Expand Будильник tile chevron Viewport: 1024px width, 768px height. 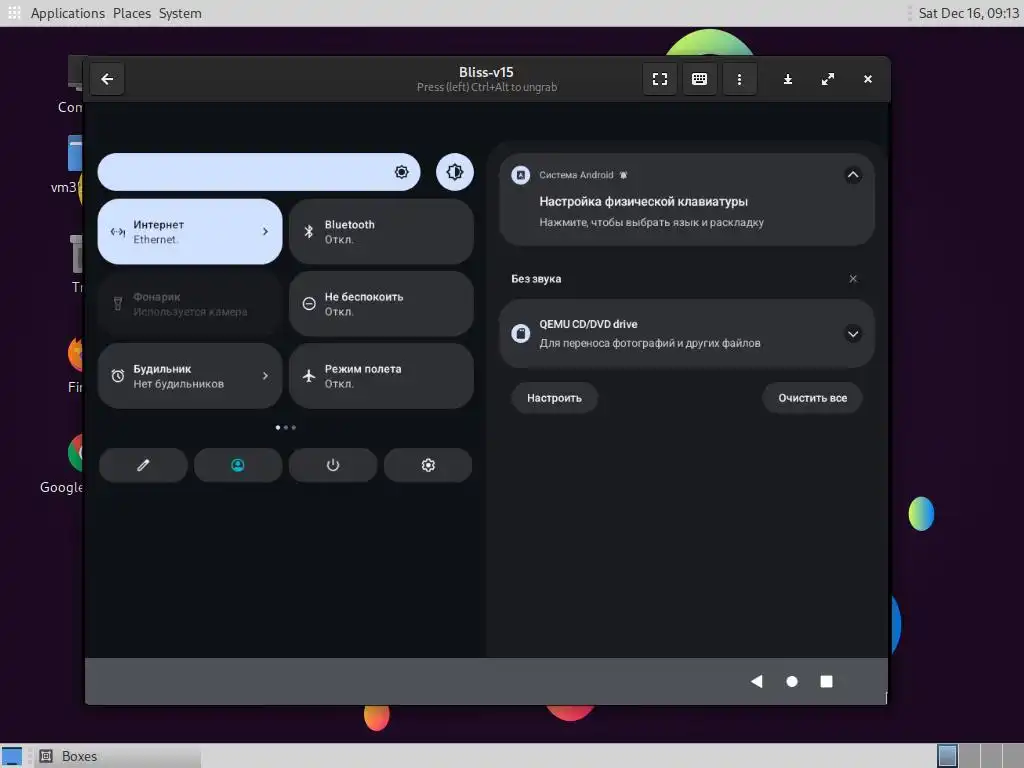[x=265, y=376]
